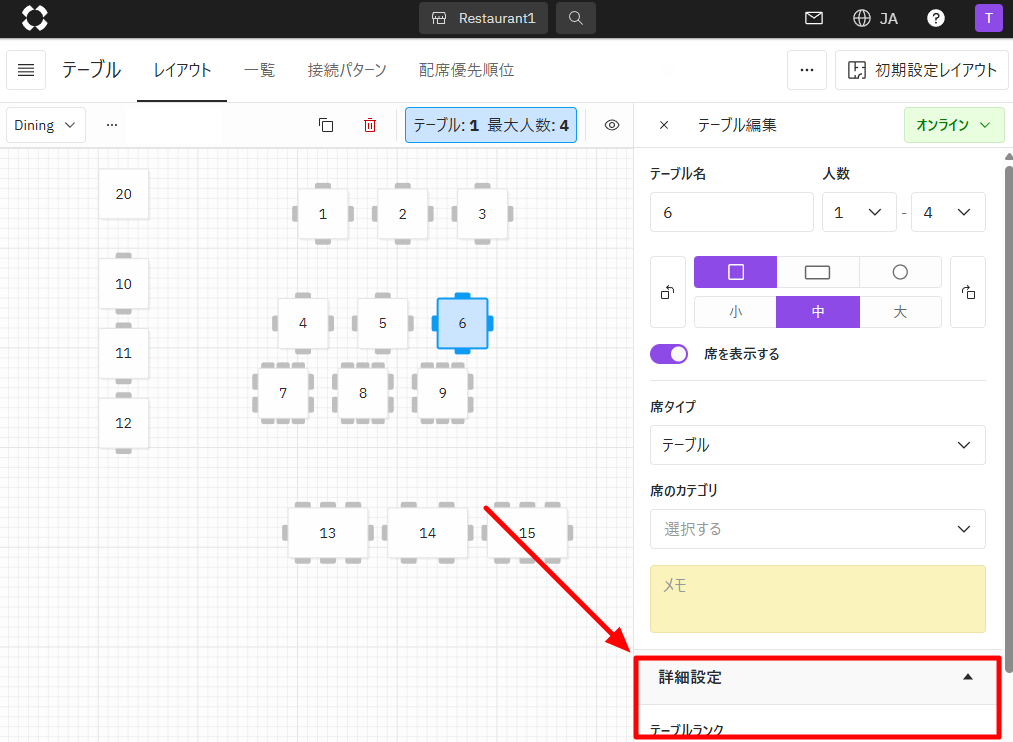The height and width of the screenshot is (742, 1013).
Task: Switch to the 一覧 tab
Action: (259, 70)
